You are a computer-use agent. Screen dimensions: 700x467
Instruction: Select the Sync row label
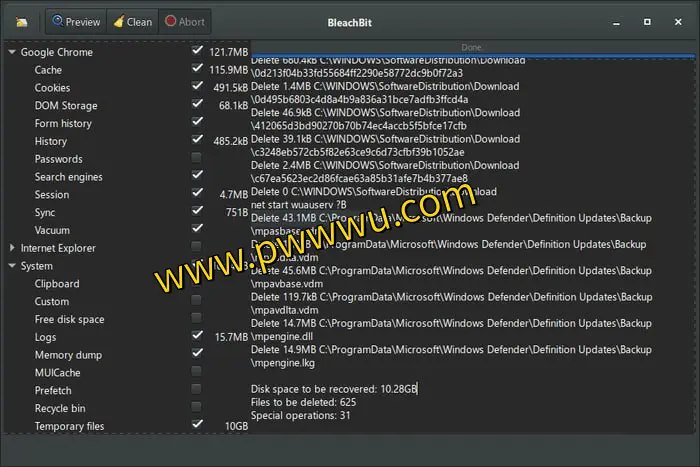tap(45, 213)
